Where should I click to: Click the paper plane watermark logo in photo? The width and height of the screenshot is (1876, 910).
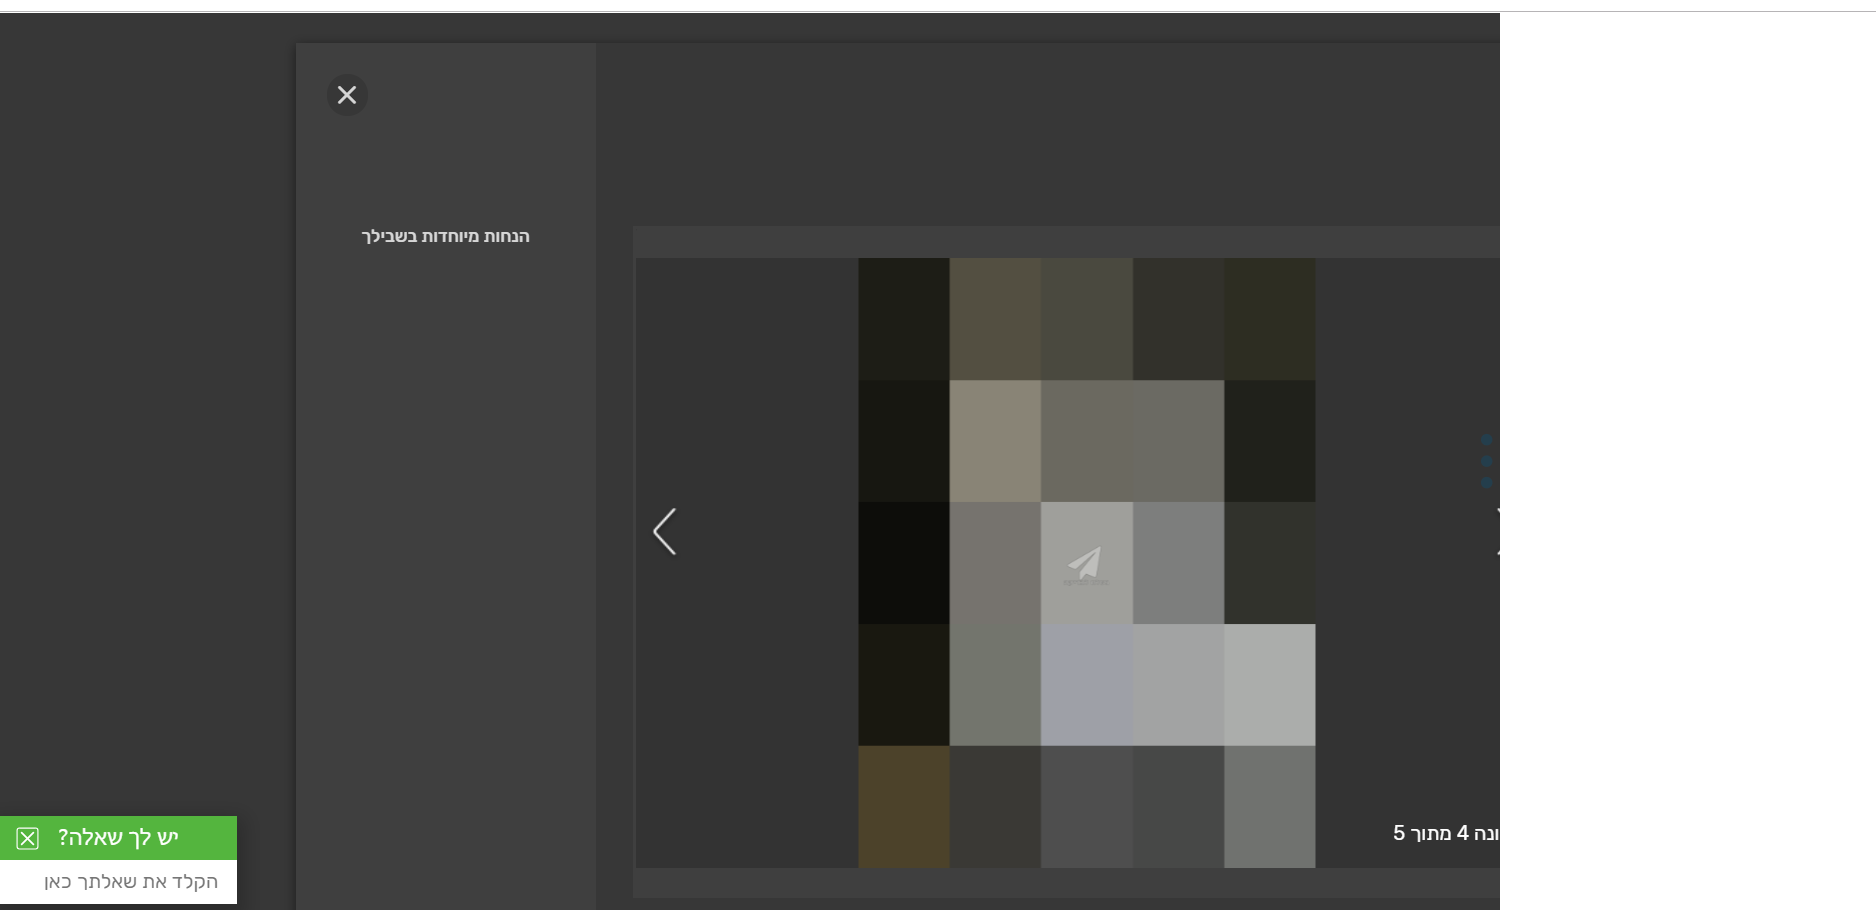(1086, 565)
